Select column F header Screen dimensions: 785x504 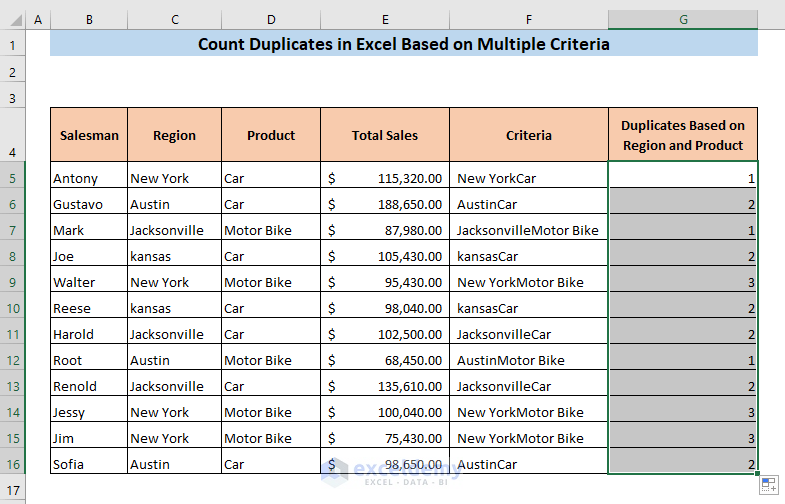(x=529, y=20)
